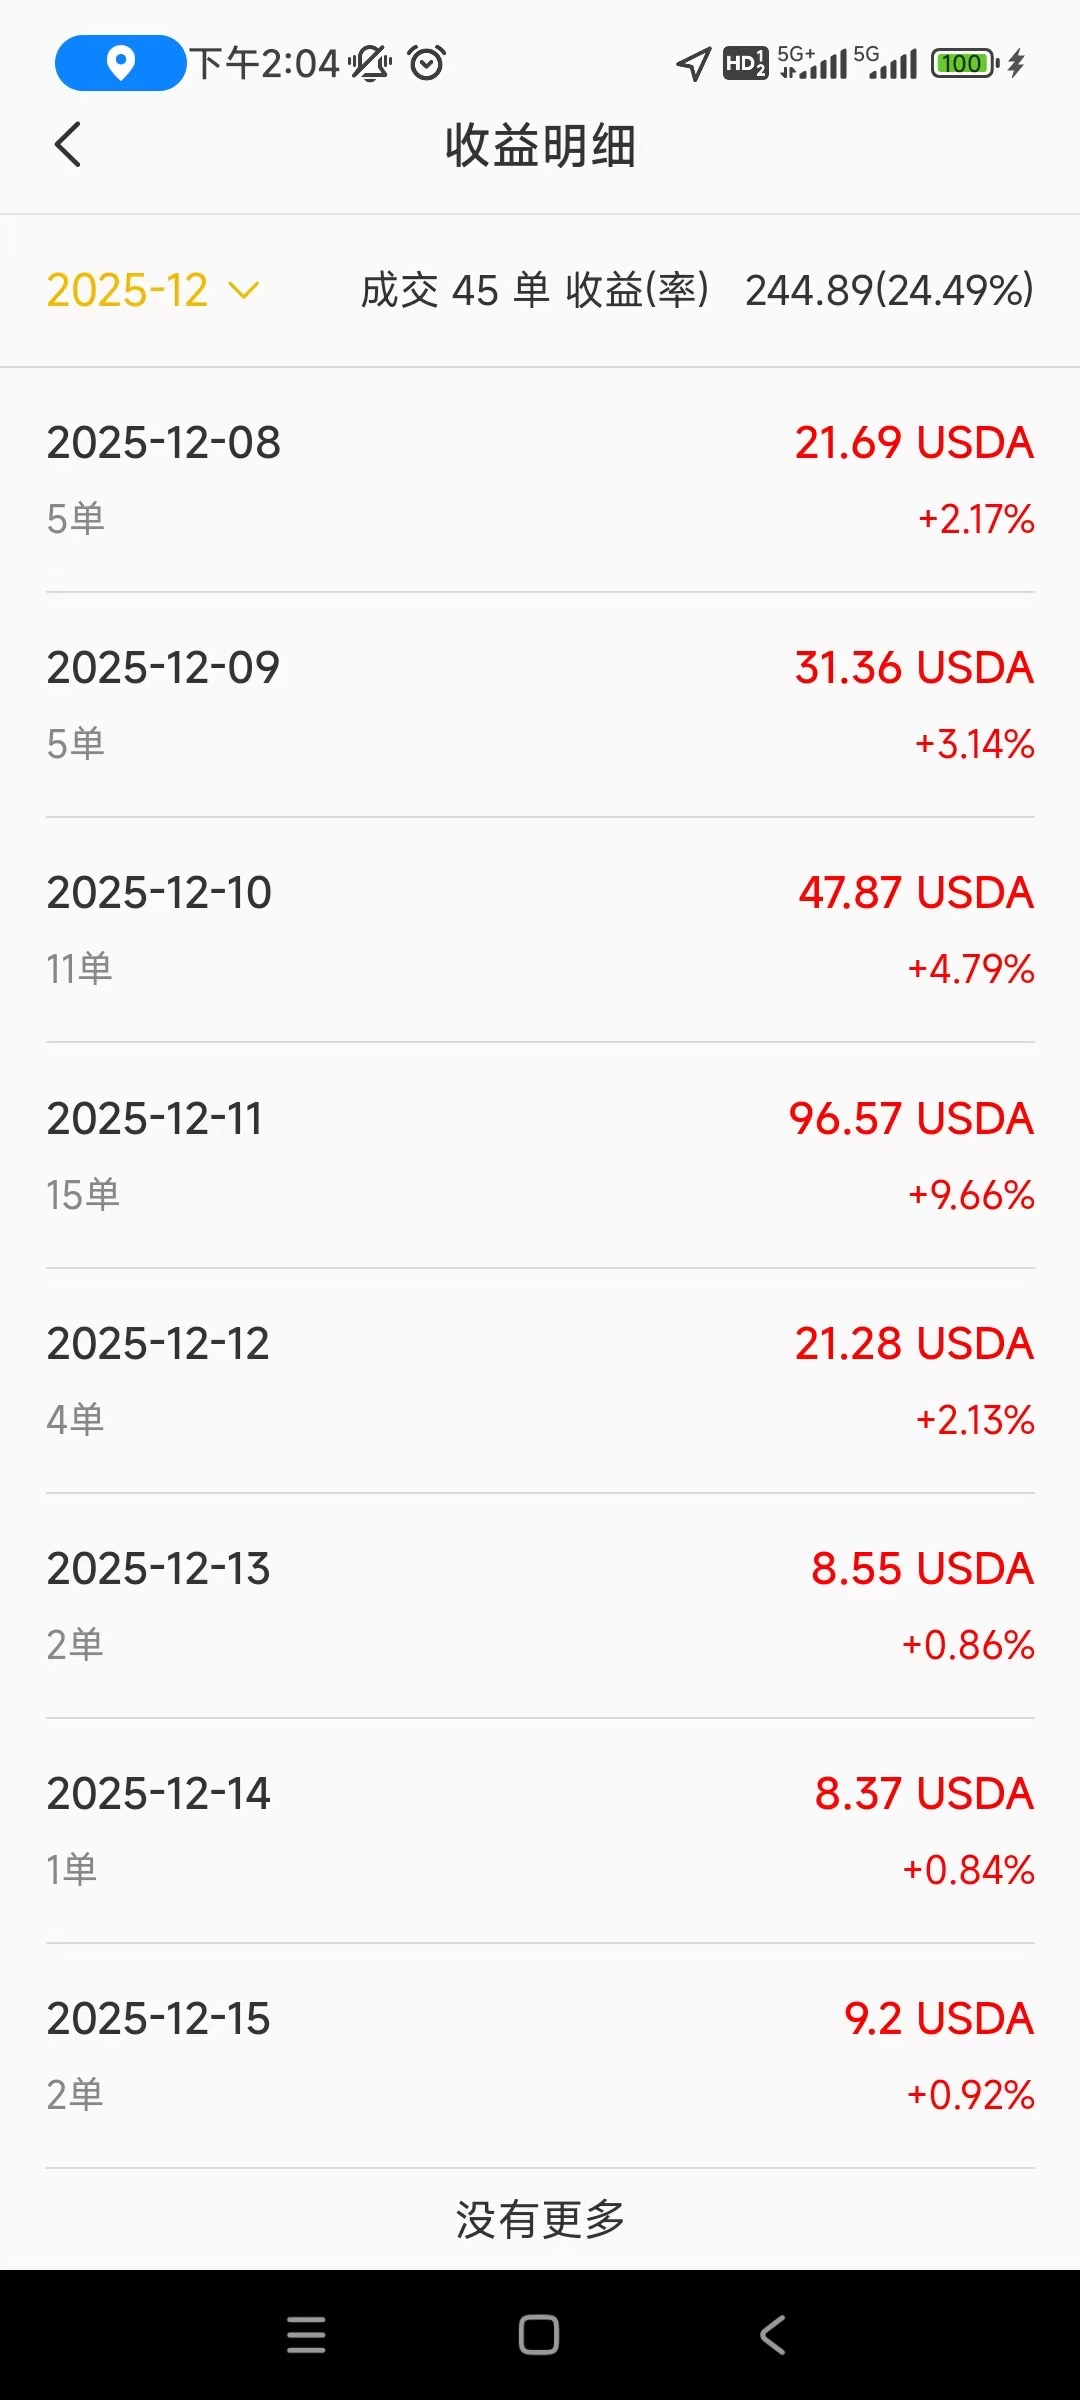Open the 2025-12-08 earnings entry

[x=540, y=479]
